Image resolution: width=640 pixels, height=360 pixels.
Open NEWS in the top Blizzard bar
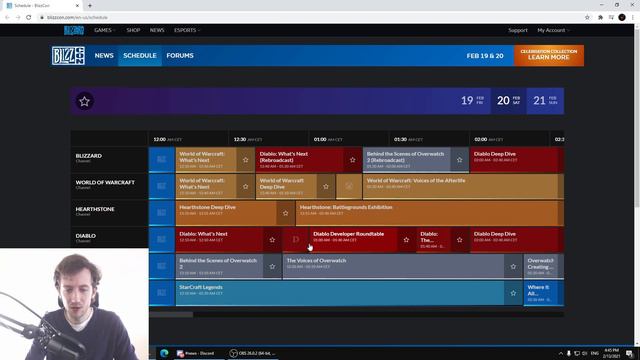pyautogui.click(x=157, y=30)
